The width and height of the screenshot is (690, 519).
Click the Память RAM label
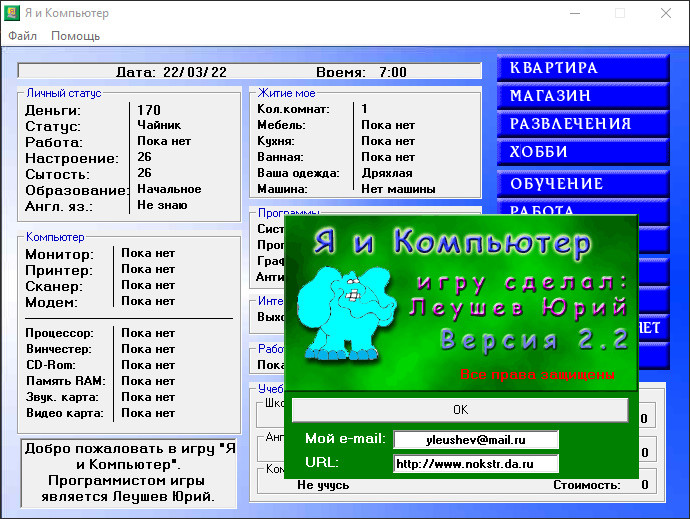pos(66,381)
